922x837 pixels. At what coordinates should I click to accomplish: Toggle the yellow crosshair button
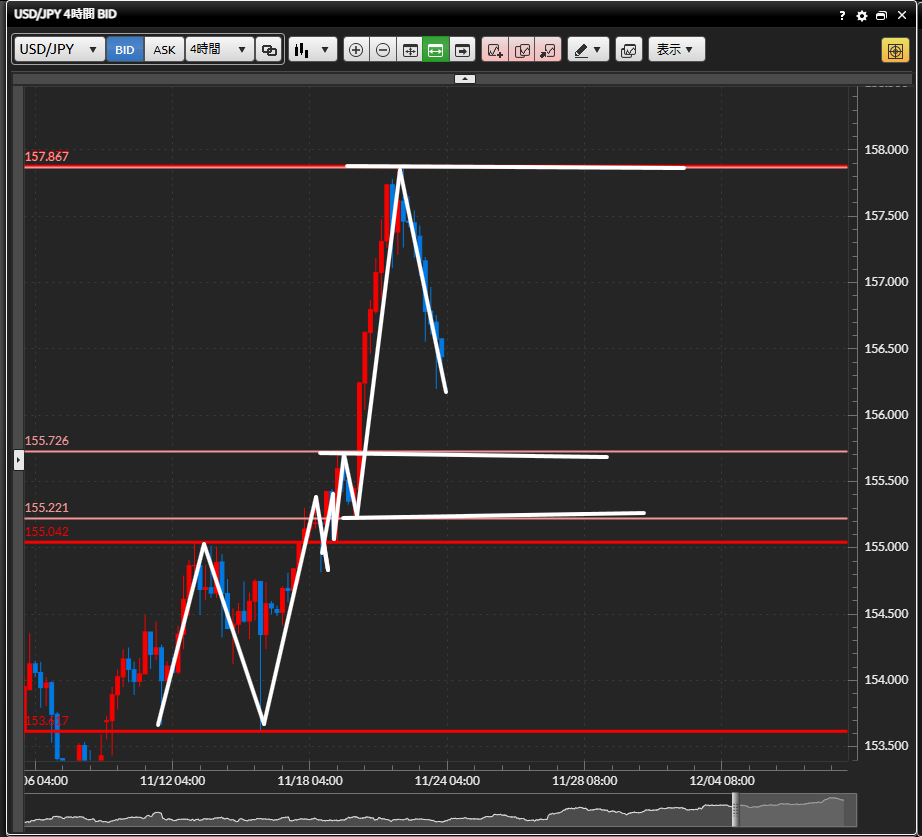click(894, 50)
